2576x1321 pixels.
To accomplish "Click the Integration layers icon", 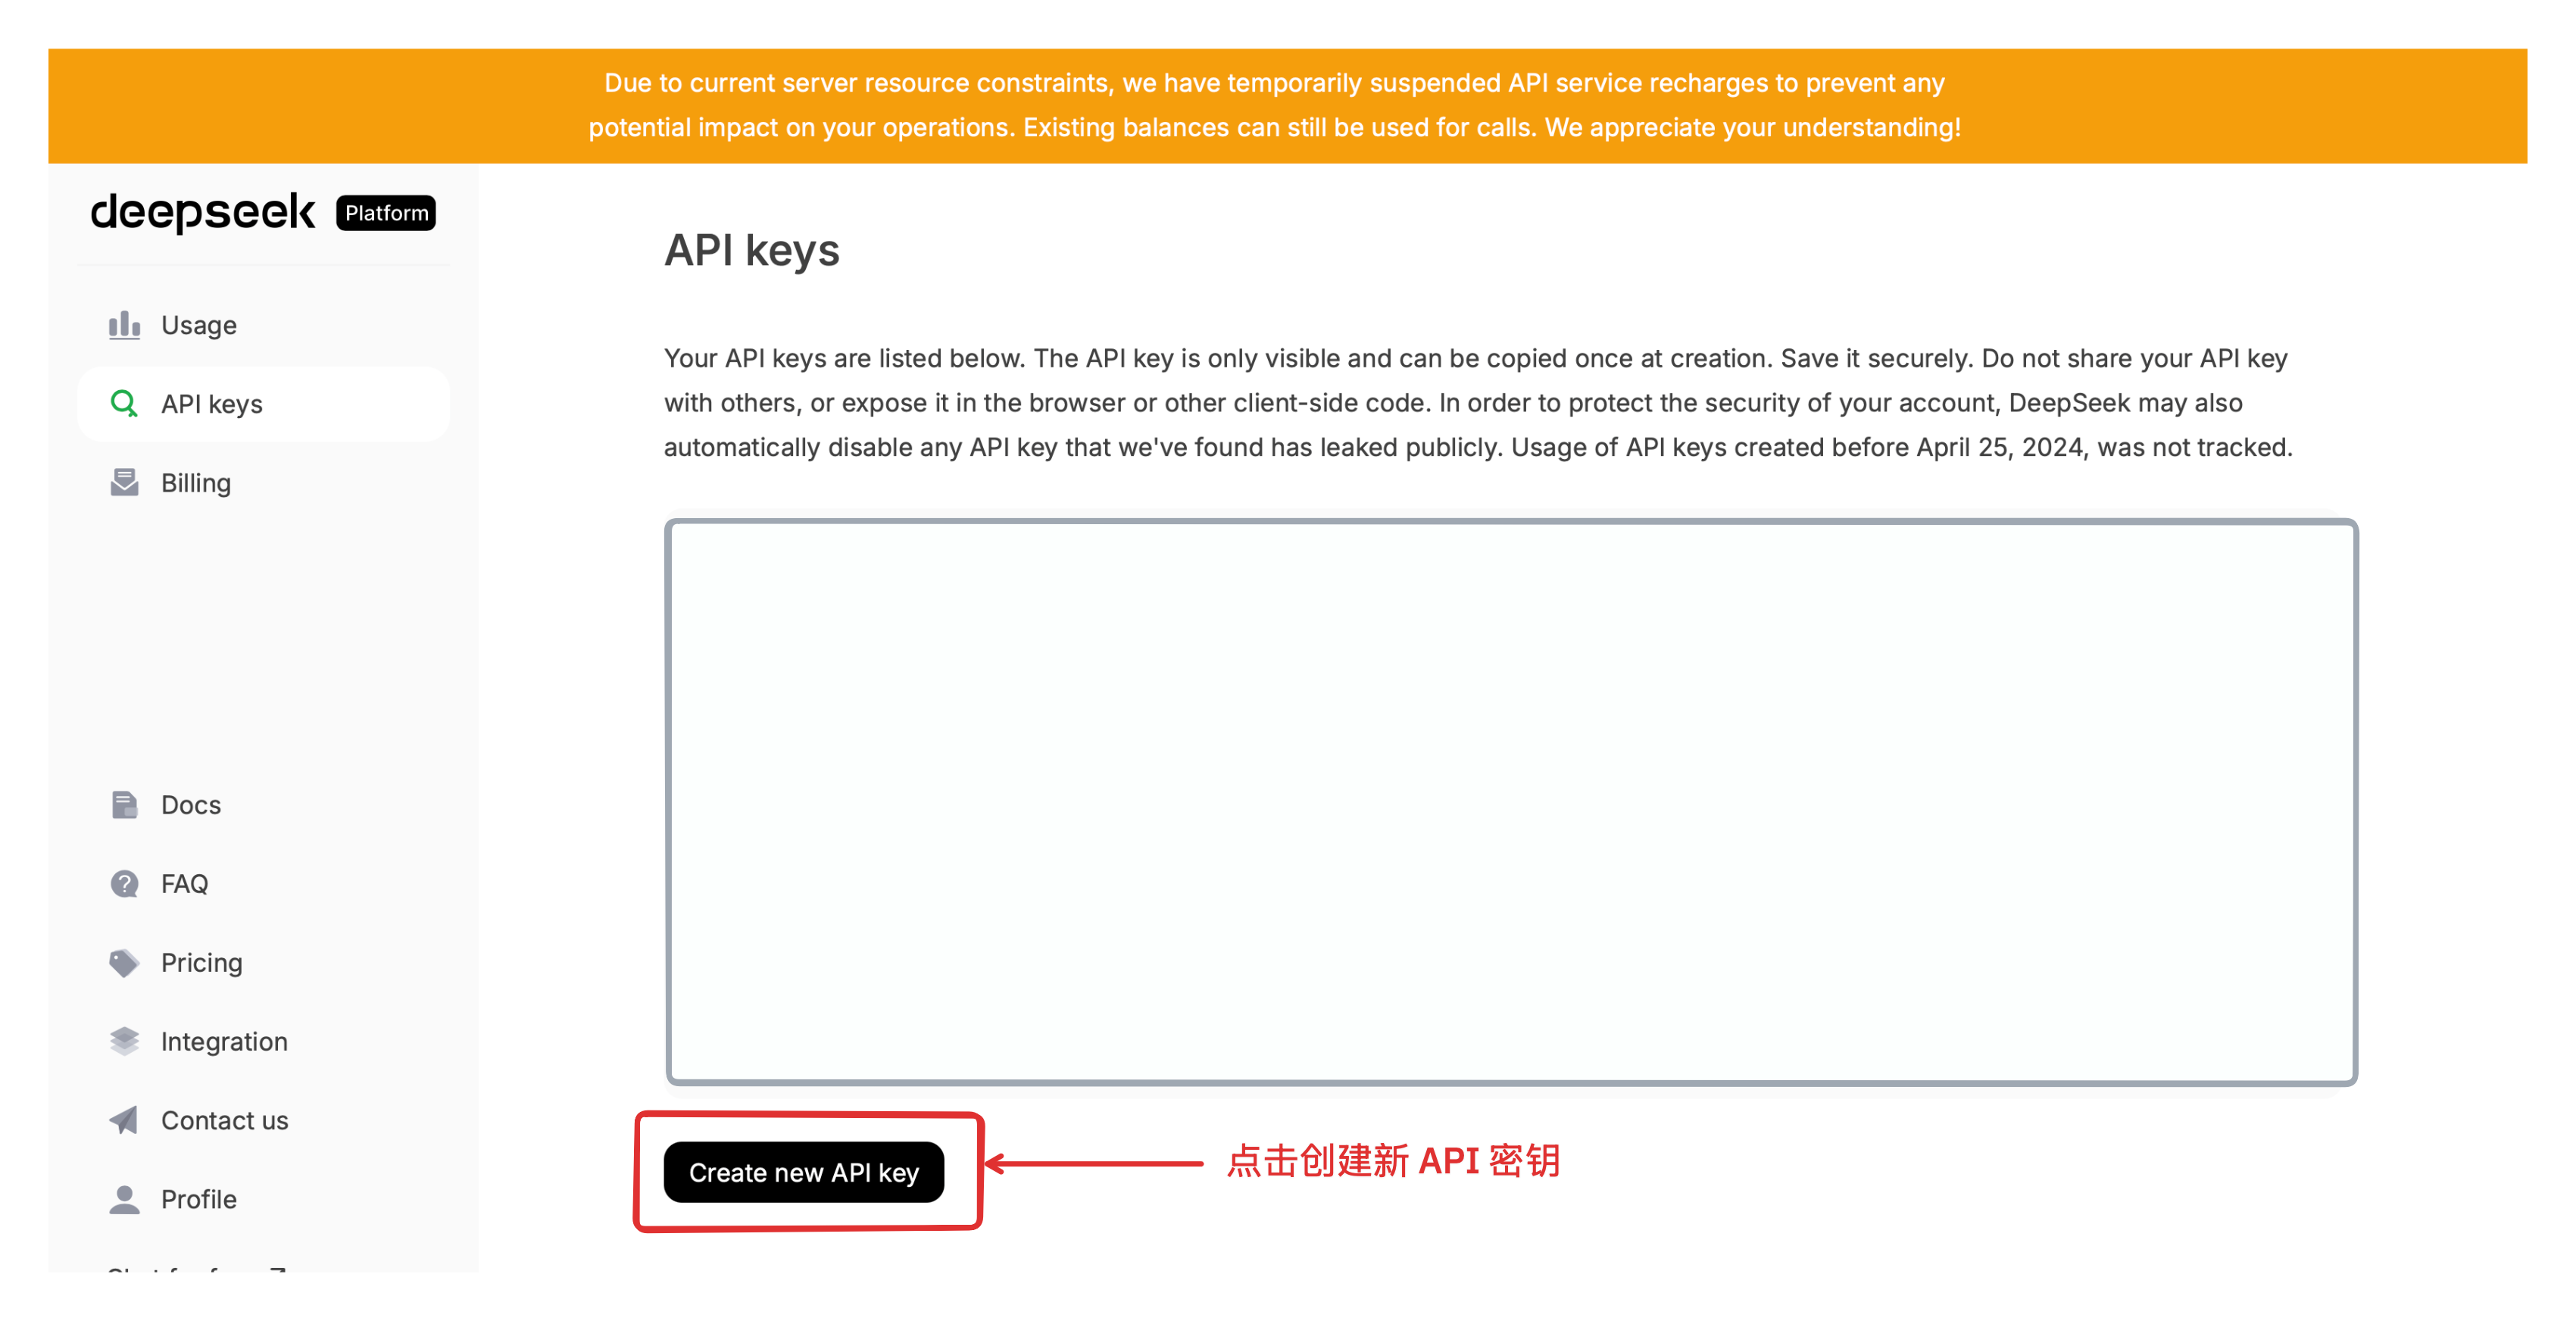I will pyautogui.click(x=124, y=1042).
